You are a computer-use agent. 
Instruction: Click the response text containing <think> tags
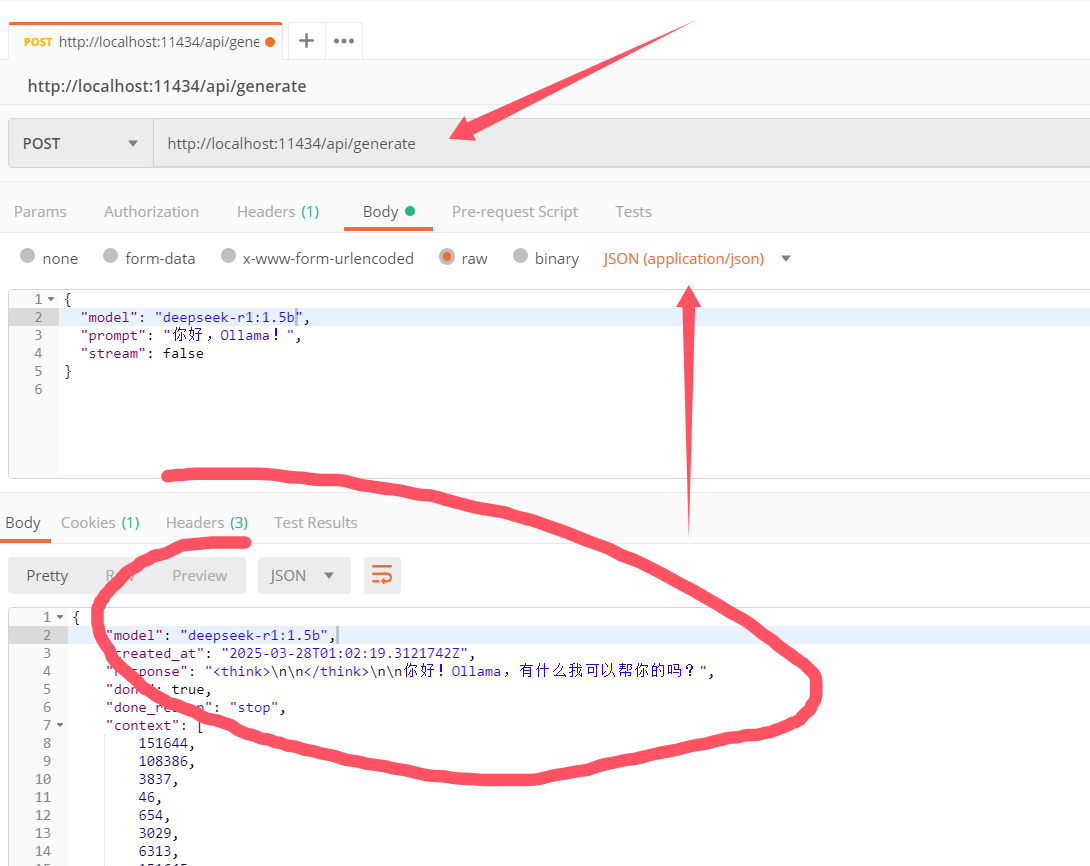(456, 671)
